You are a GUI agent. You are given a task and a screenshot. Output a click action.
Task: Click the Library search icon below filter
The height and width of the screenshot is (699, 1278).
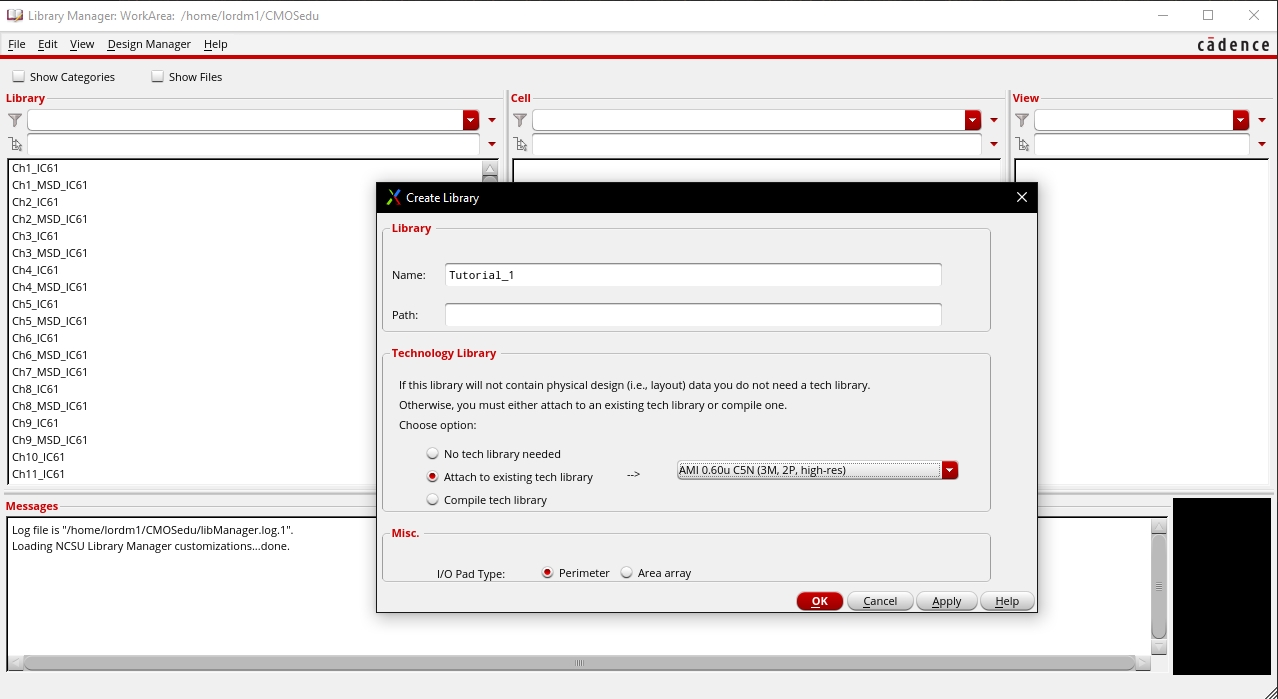(15, 144)
